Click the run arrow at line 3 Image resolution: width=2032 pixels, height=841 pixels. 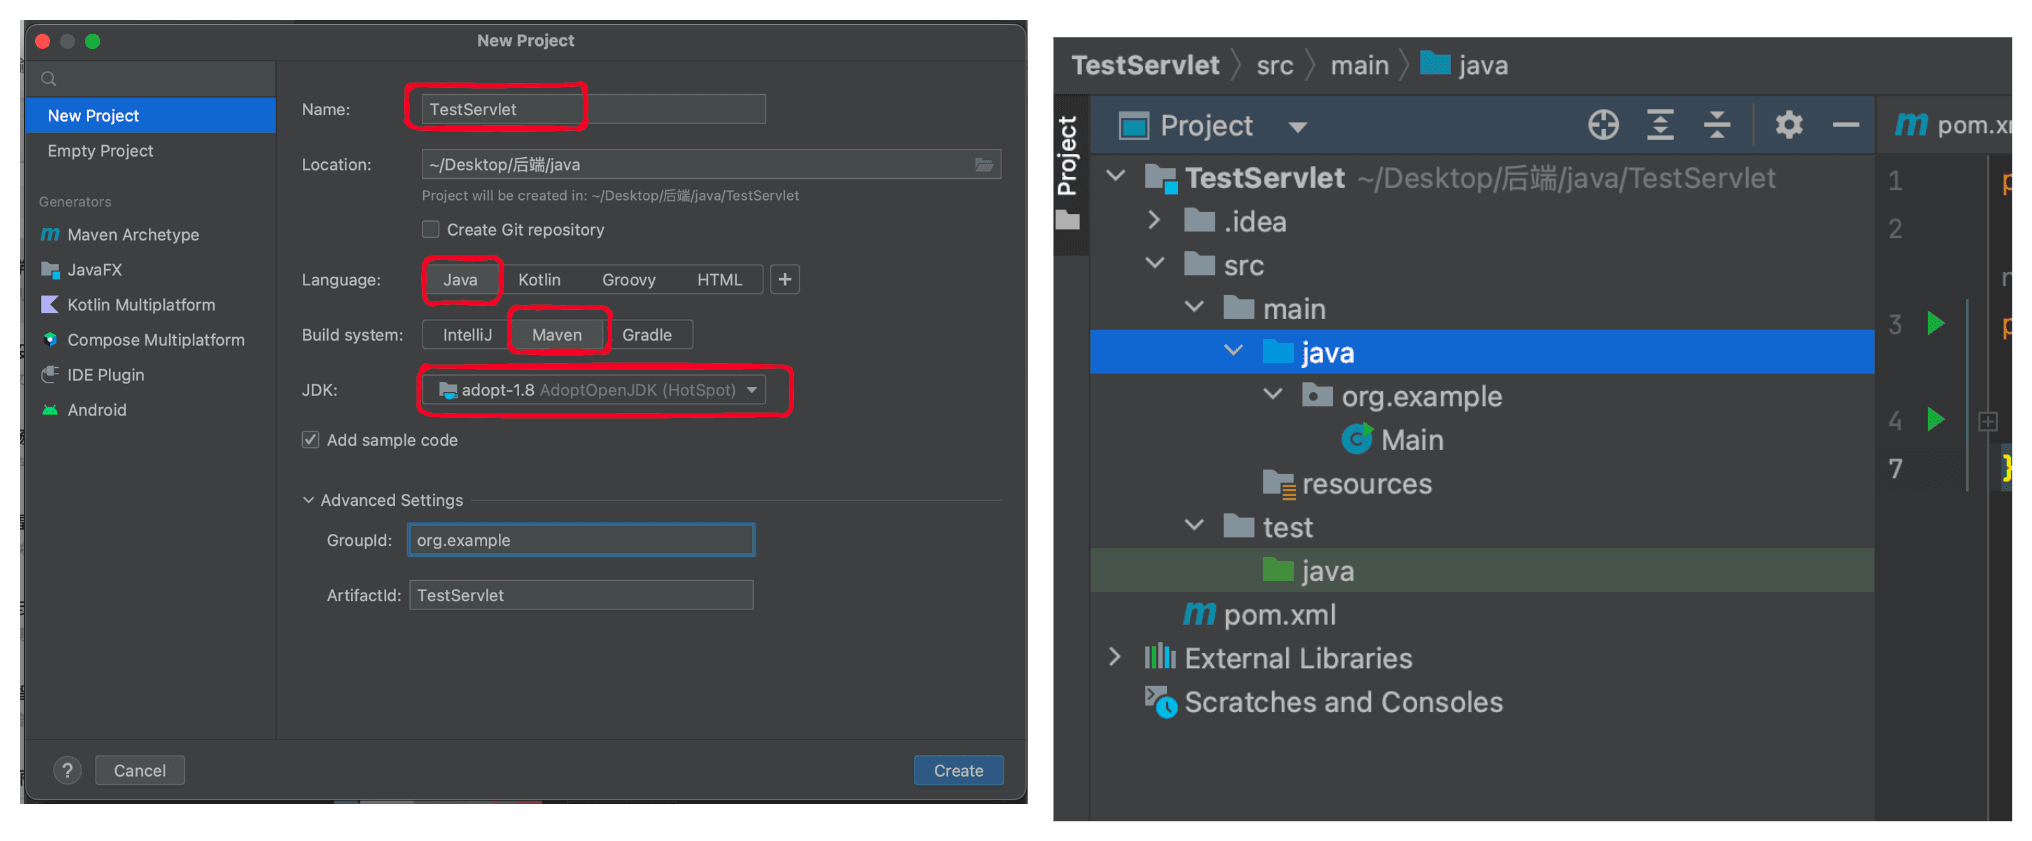point(1936,323)
